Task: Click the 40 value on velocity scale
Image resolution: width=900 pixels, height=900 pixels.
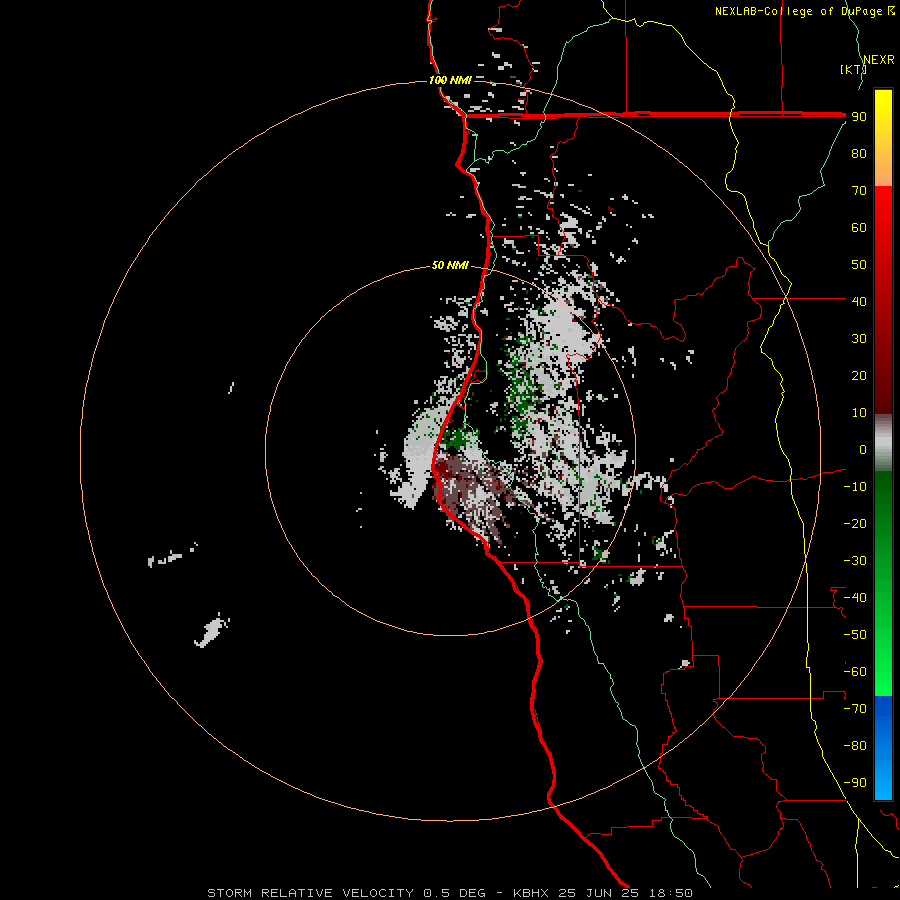Action: (x=859, y=302)
